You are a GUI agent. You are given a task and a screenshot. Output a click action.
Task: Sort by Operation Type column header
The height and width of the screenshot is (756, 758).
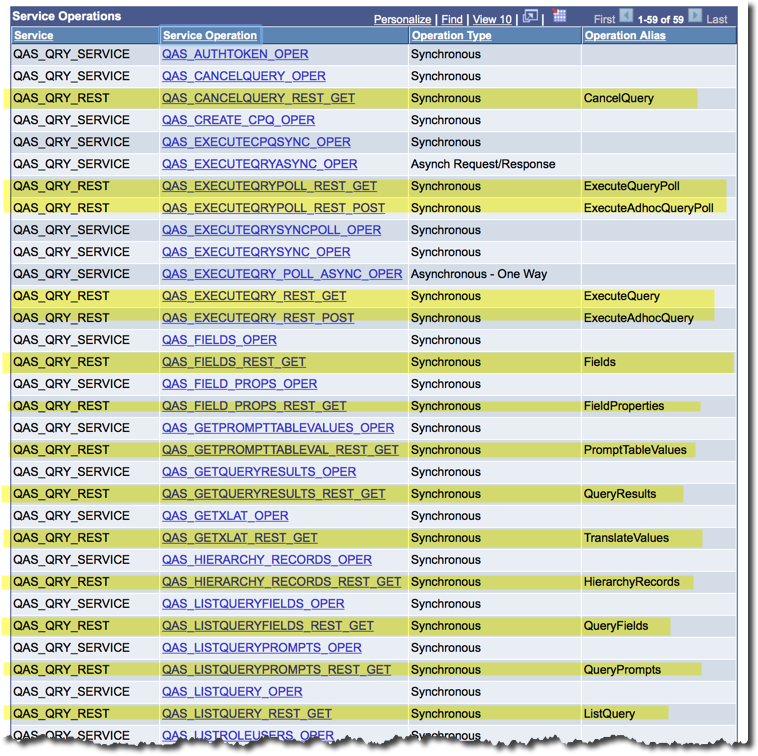pos(452,35)
